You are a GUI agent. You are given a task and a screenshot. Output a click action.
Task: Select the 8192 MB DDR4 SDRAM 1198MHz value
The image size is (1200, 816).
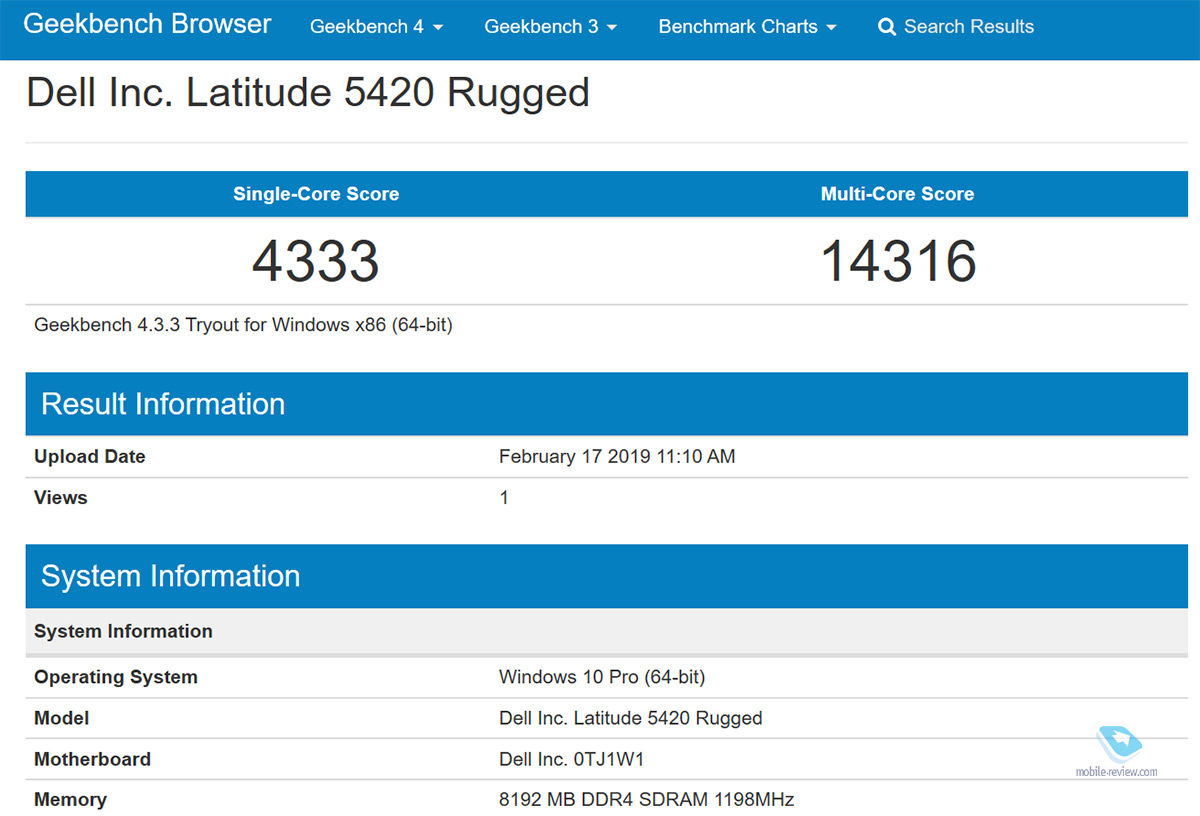tap(647, 800)
